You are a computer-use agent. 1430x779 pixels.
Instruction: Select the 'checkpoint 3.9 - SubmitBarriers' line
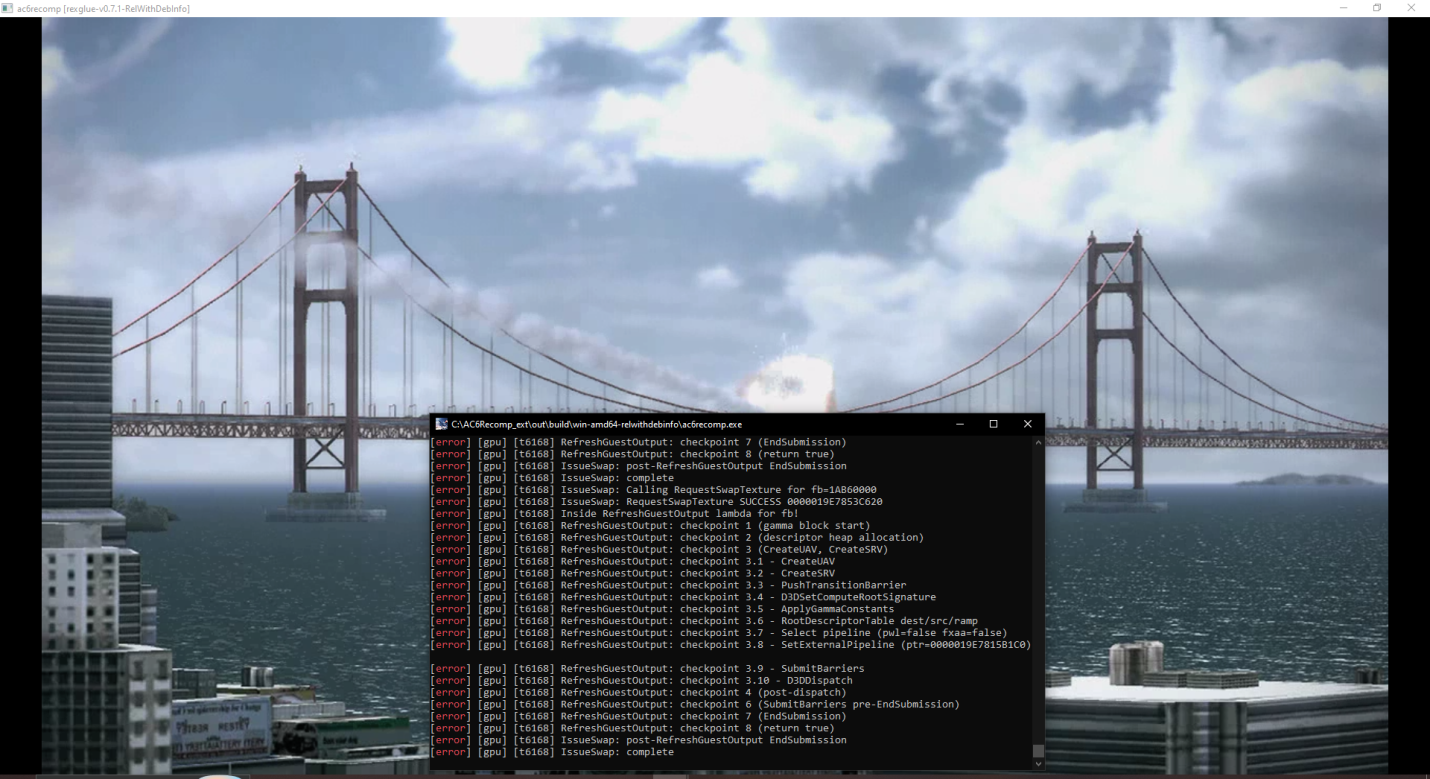point(647,669)
